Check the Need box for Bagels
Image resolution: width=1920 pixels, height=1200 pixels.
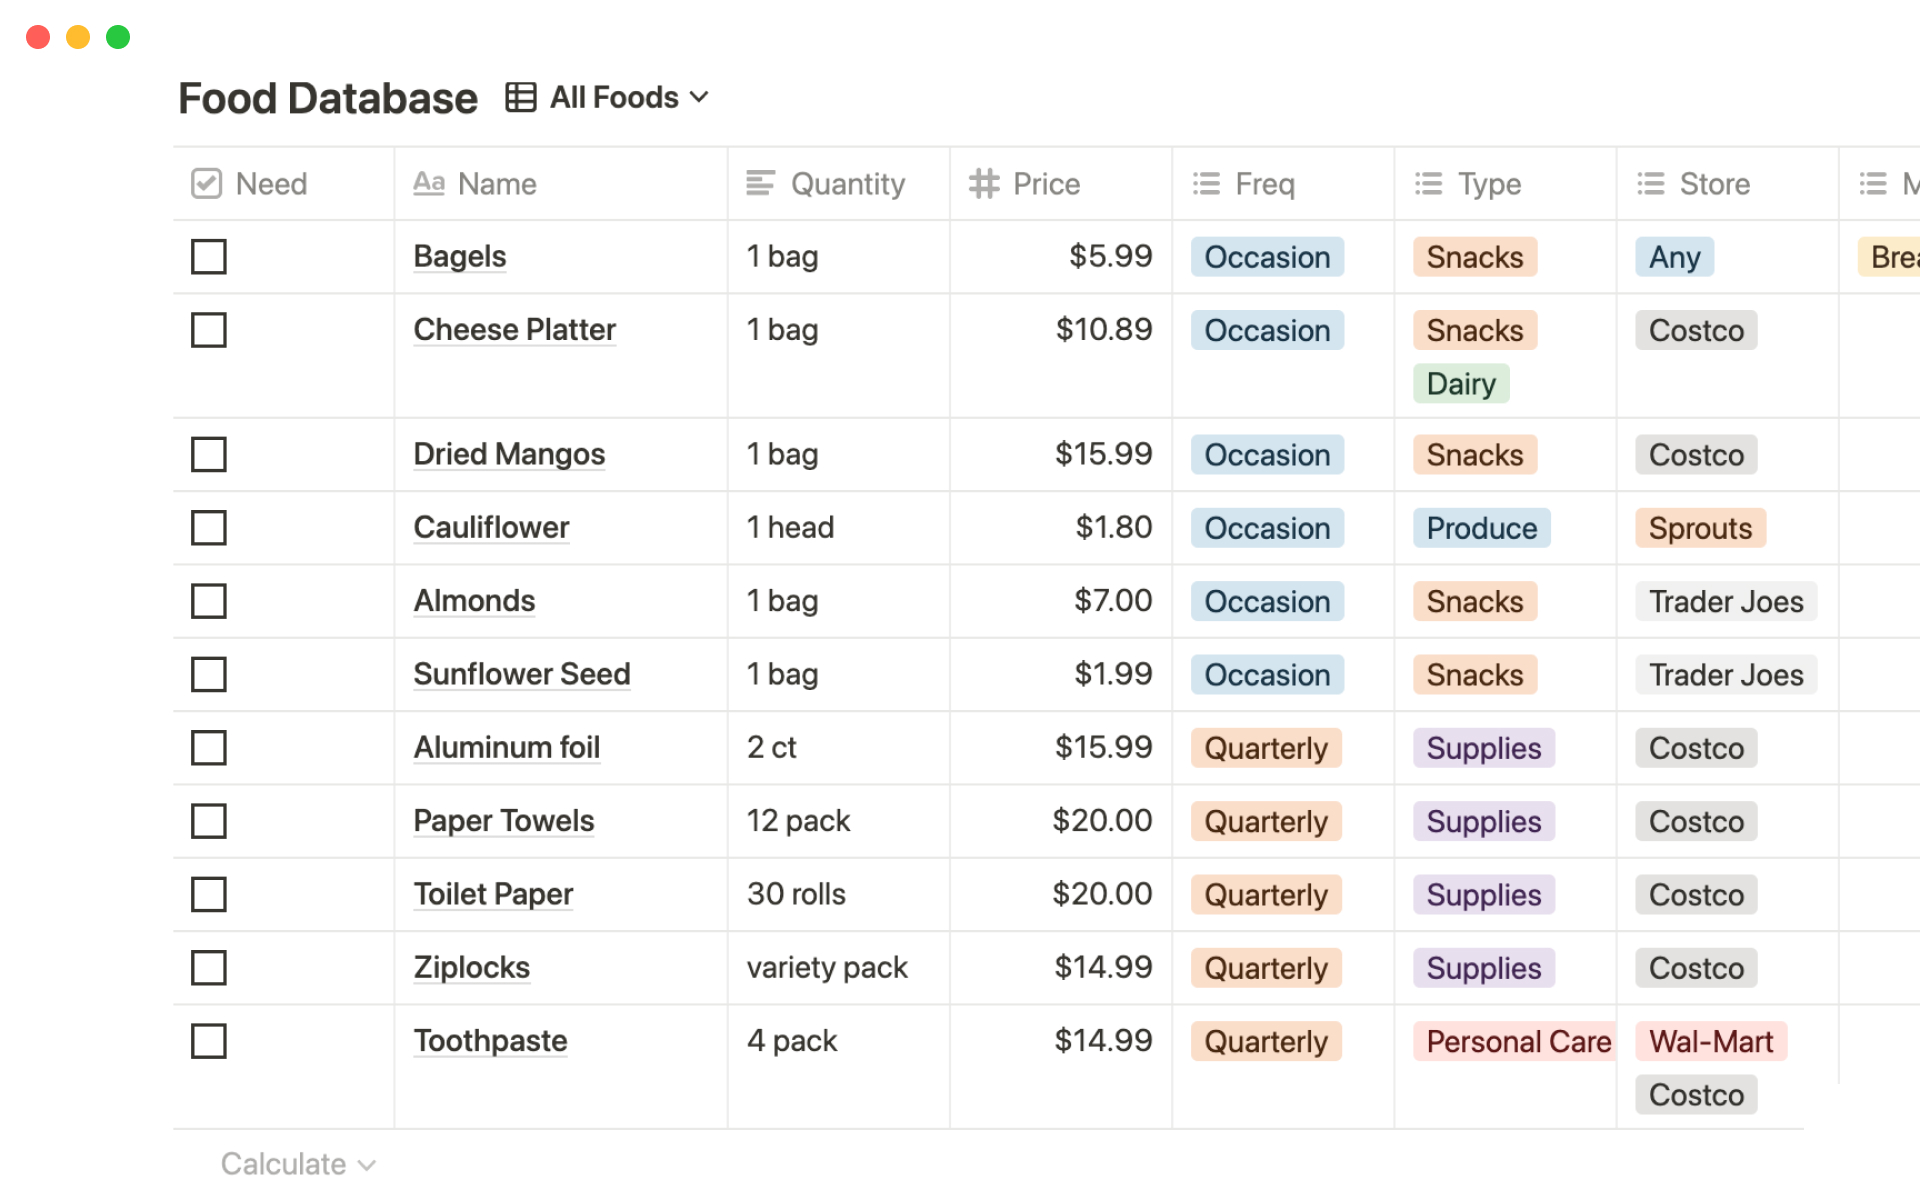(208, 256)
